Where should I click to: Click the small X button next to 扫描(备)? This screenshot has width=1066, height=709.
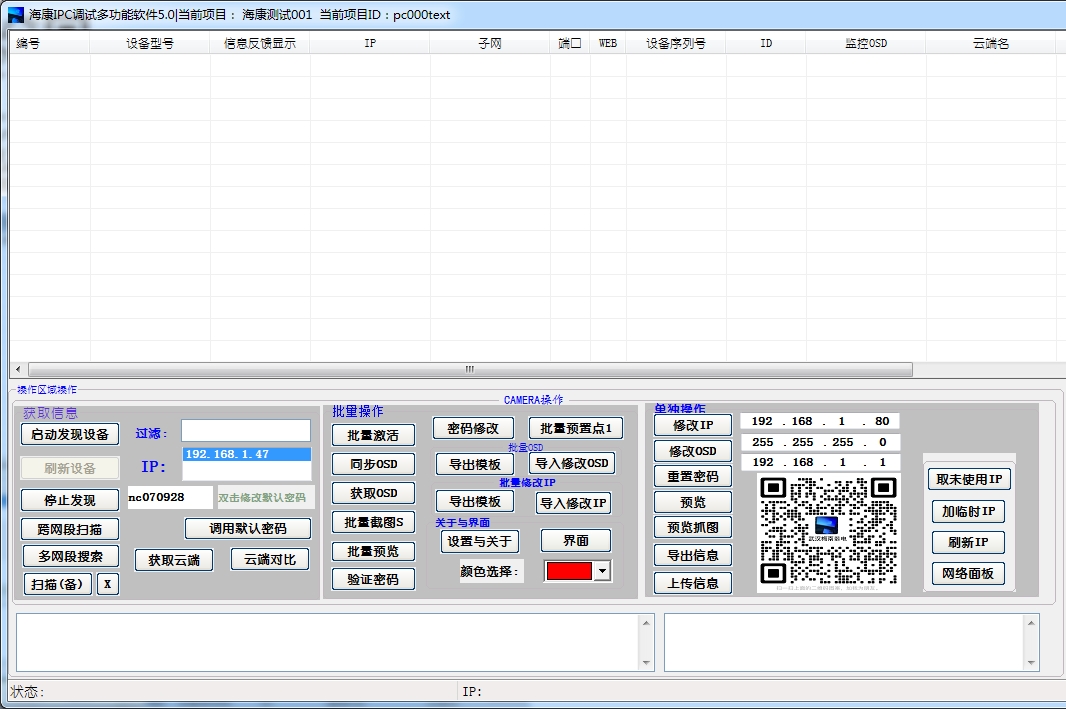(x=107, y=584)
